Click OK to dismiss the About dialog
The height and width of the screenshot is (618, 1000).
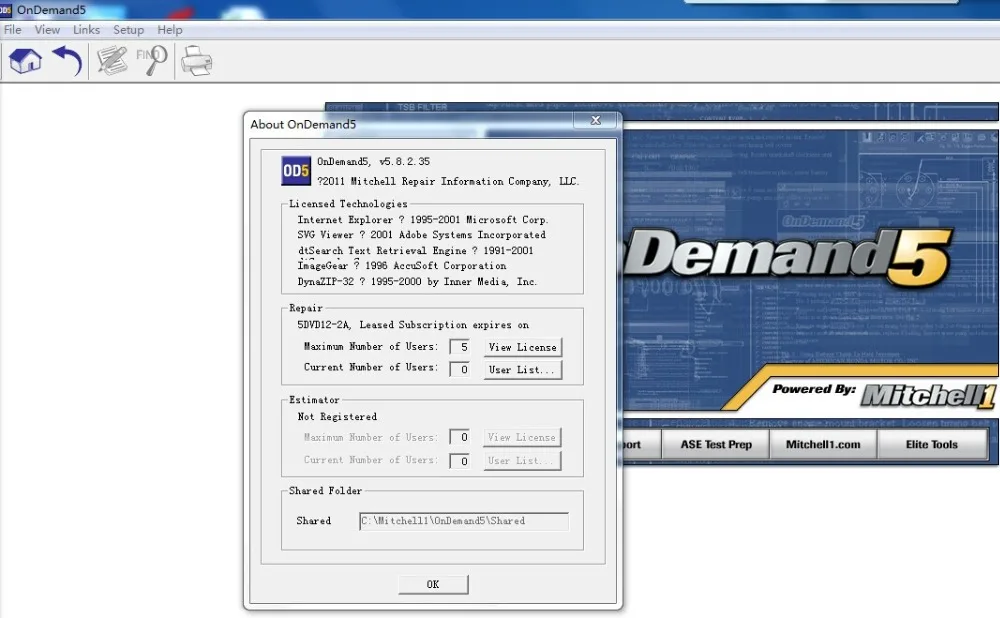click(433, 584)
